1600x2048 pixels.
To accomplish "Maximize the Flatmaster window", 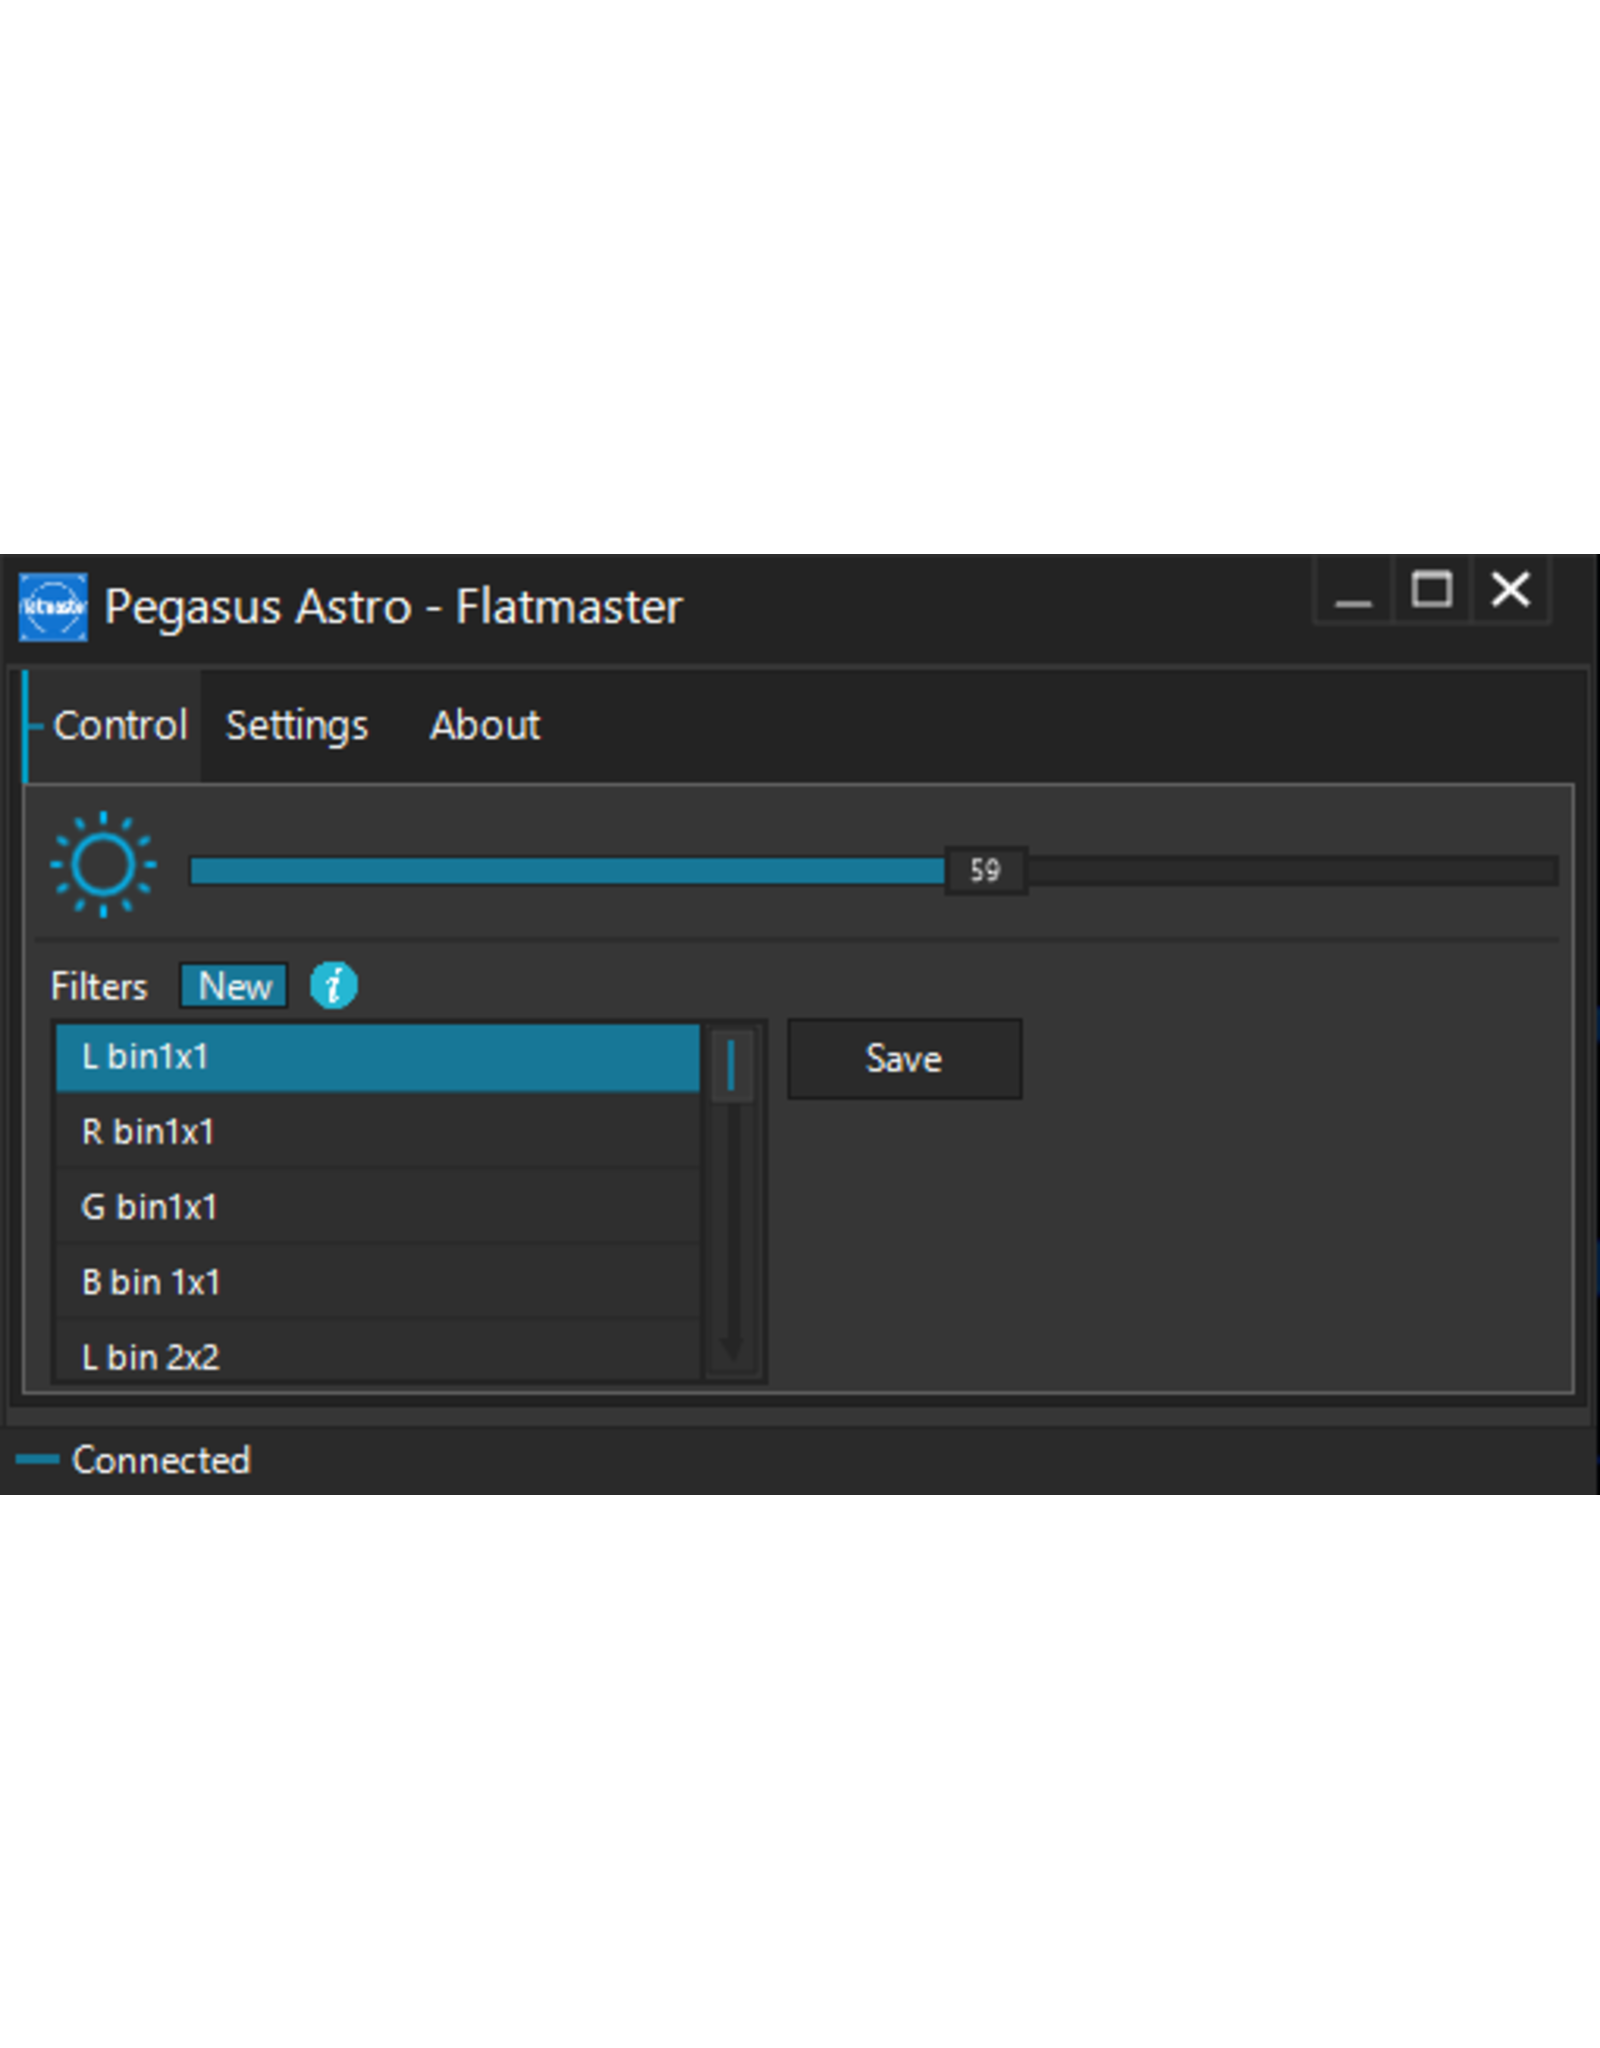I will (1431, 592).
